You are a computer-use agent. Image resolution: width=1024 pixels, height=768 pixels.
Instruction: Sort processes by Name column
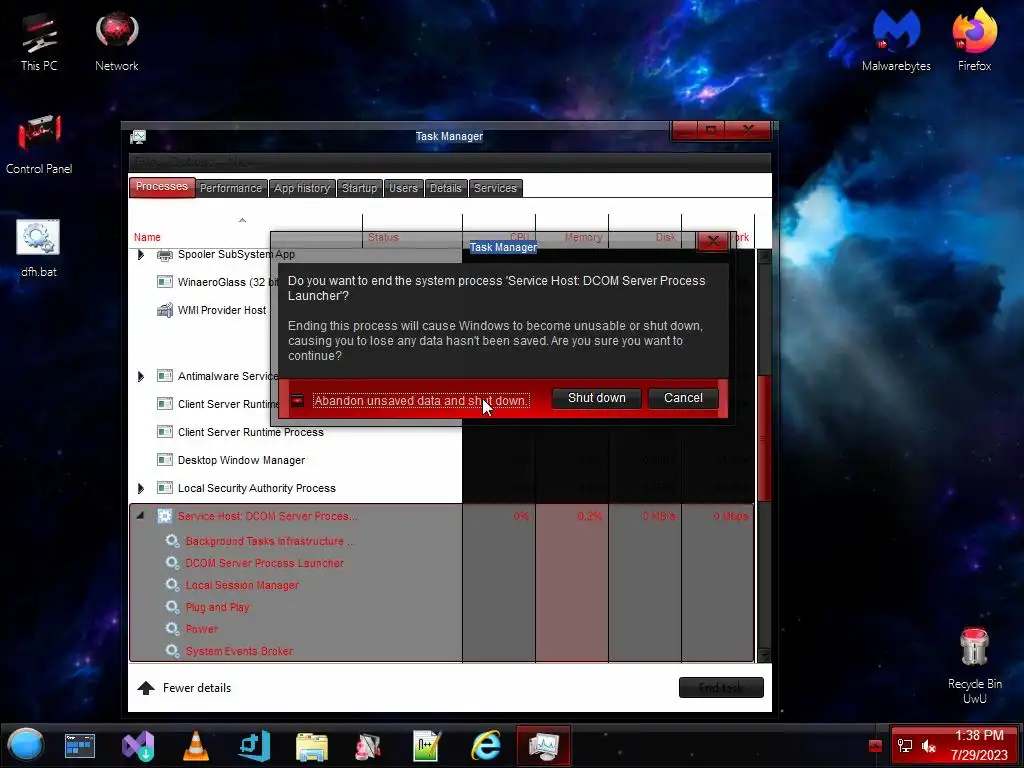(147, 237)
